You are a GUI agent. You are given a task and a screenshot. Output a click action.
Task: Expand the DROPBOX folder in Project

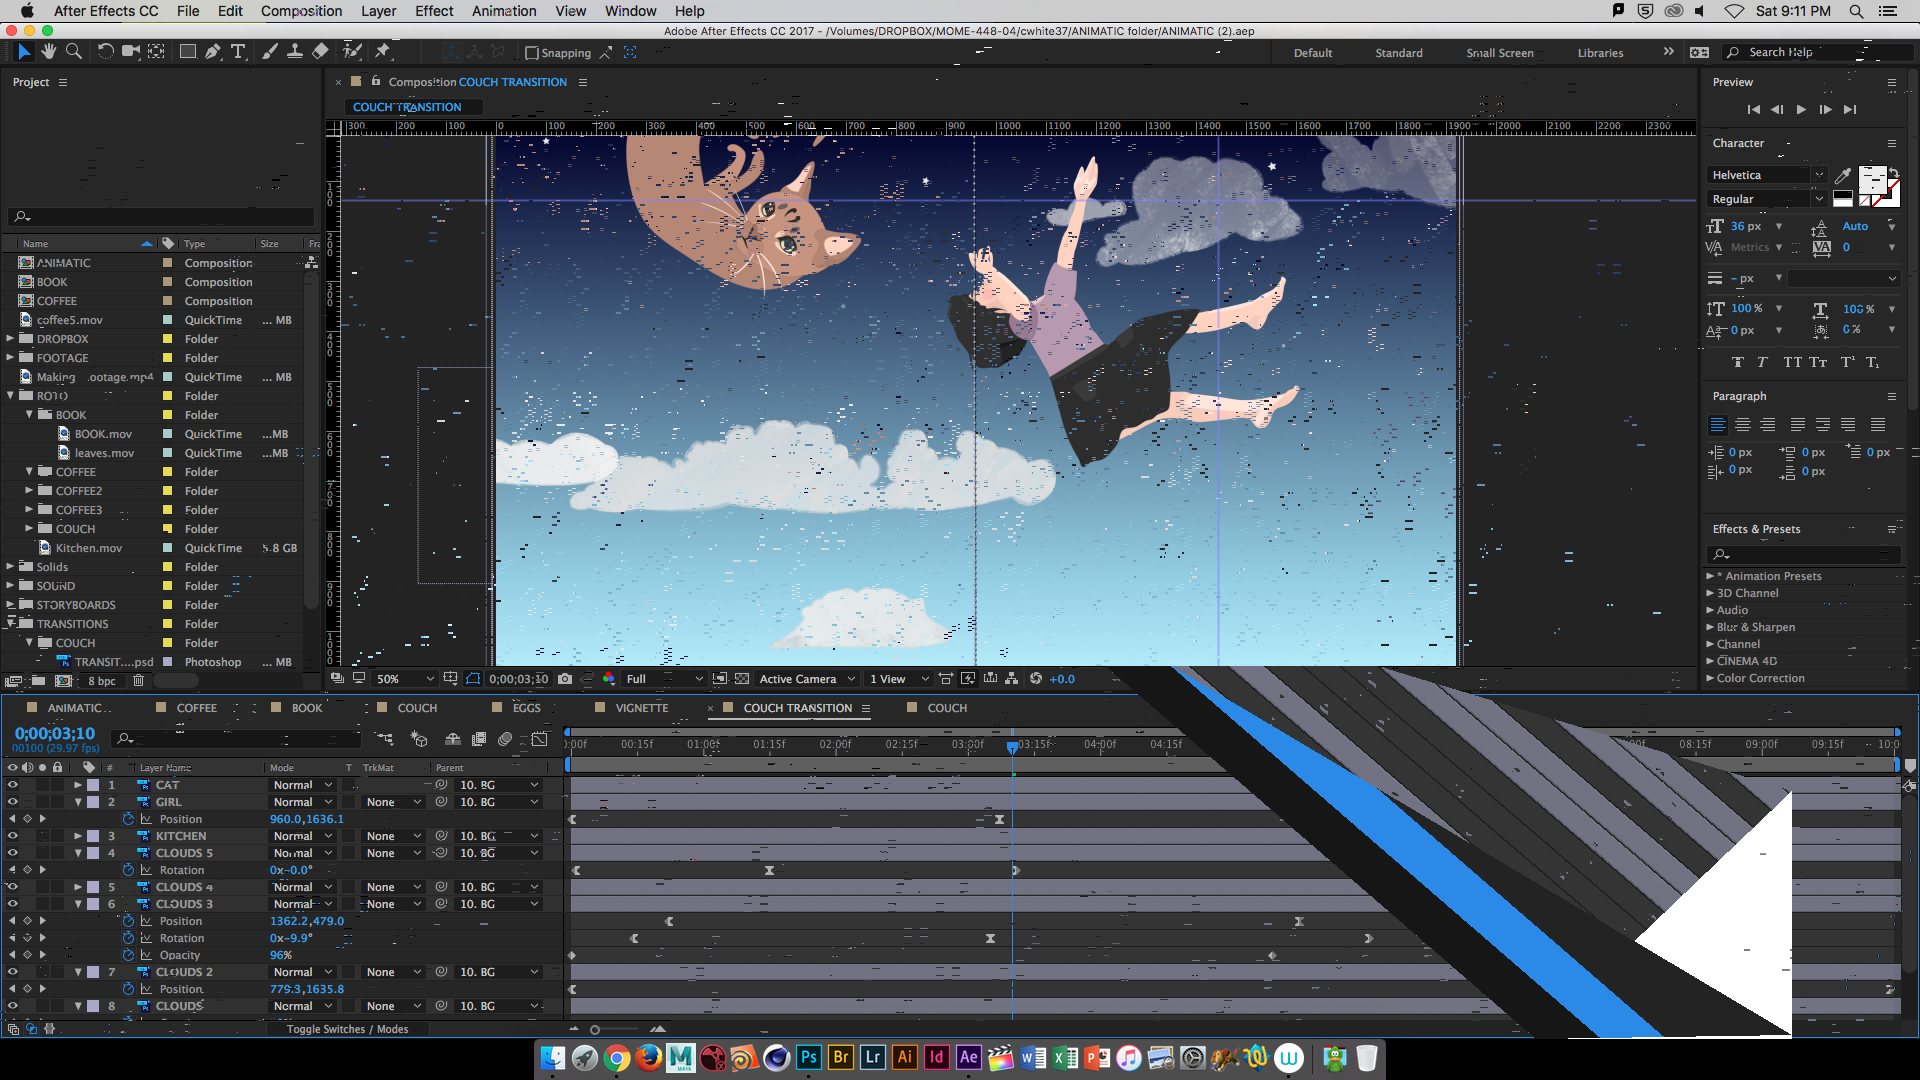coord(10,339)
